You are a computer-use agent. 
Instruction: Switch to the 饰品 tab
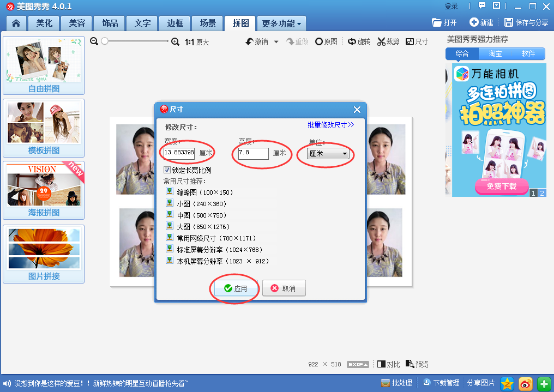pyautogui.click(x=110, y=23)
